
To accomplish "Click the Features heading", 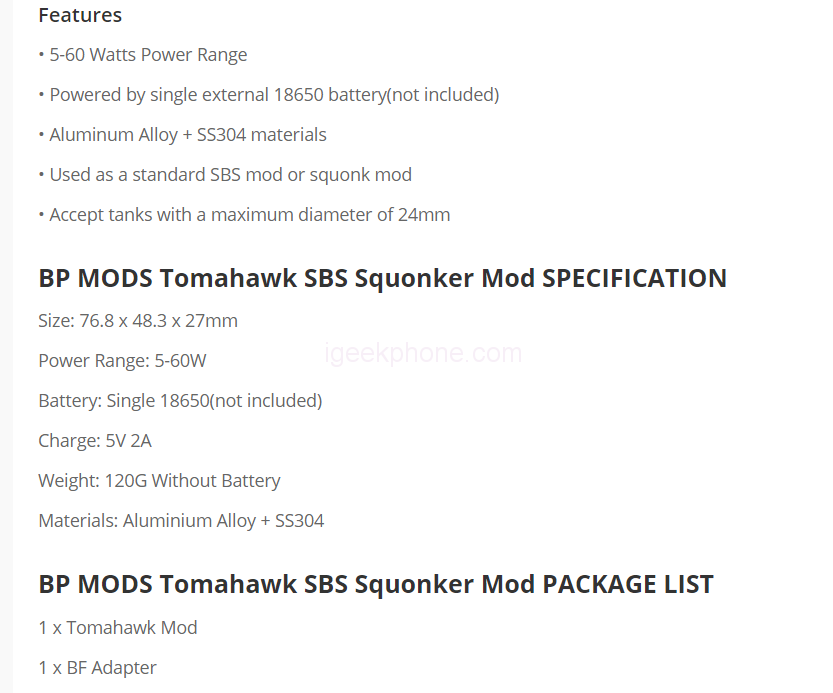I will coord(80,15).
